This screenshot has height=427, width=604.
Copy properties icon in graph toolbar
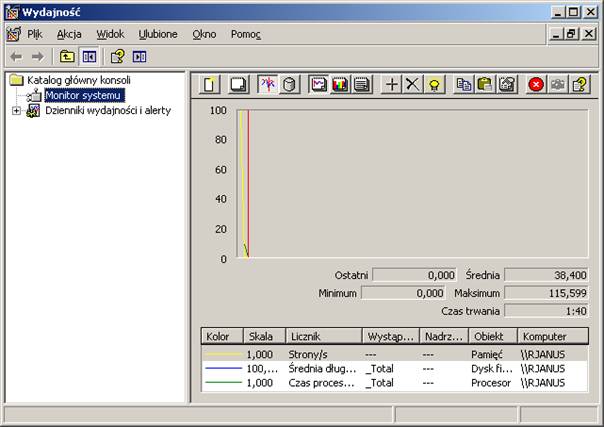pos(463,84)
